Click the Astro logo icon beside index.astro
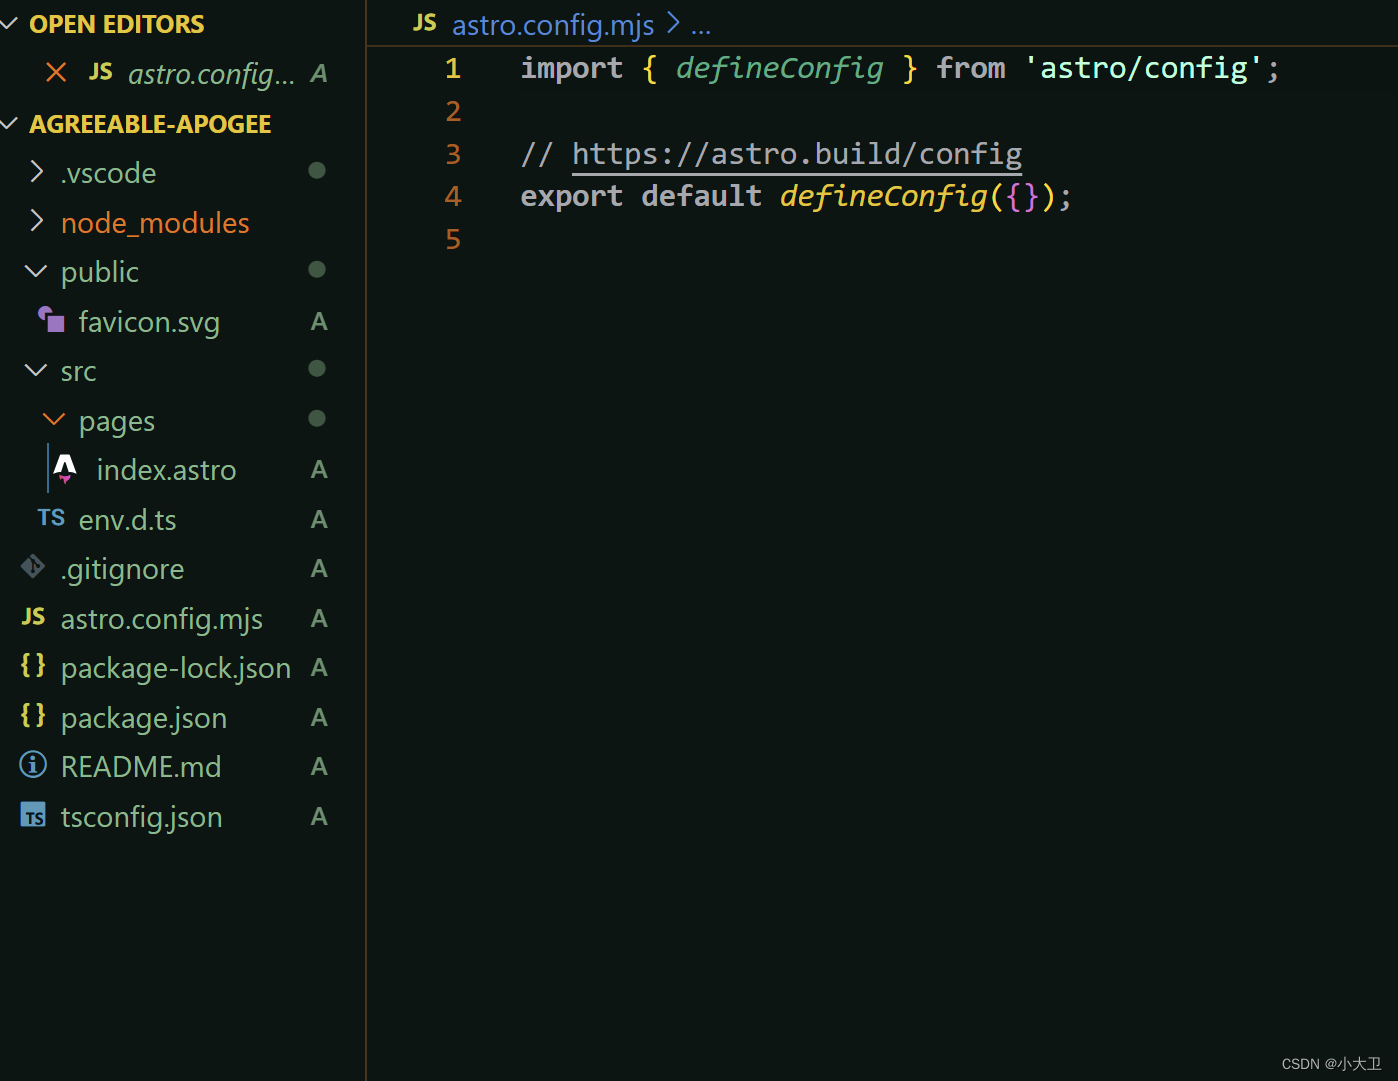The width and height of the screenshot is (1398, 1081). 65,469
